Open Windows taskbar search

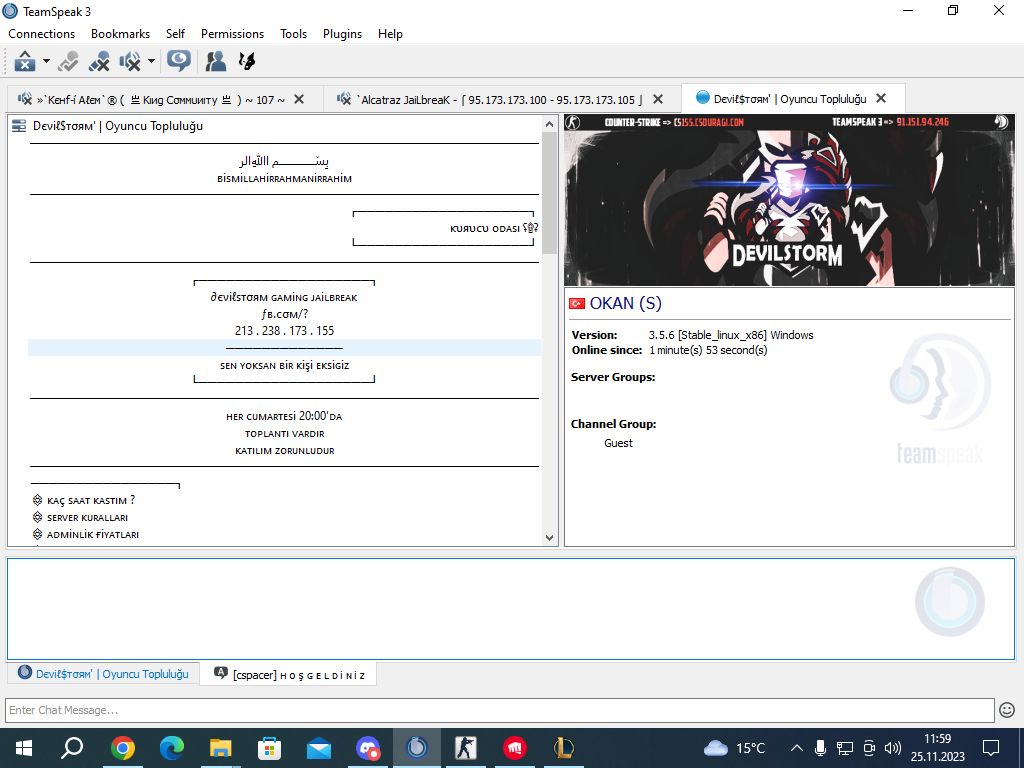(x=72, y=748)
